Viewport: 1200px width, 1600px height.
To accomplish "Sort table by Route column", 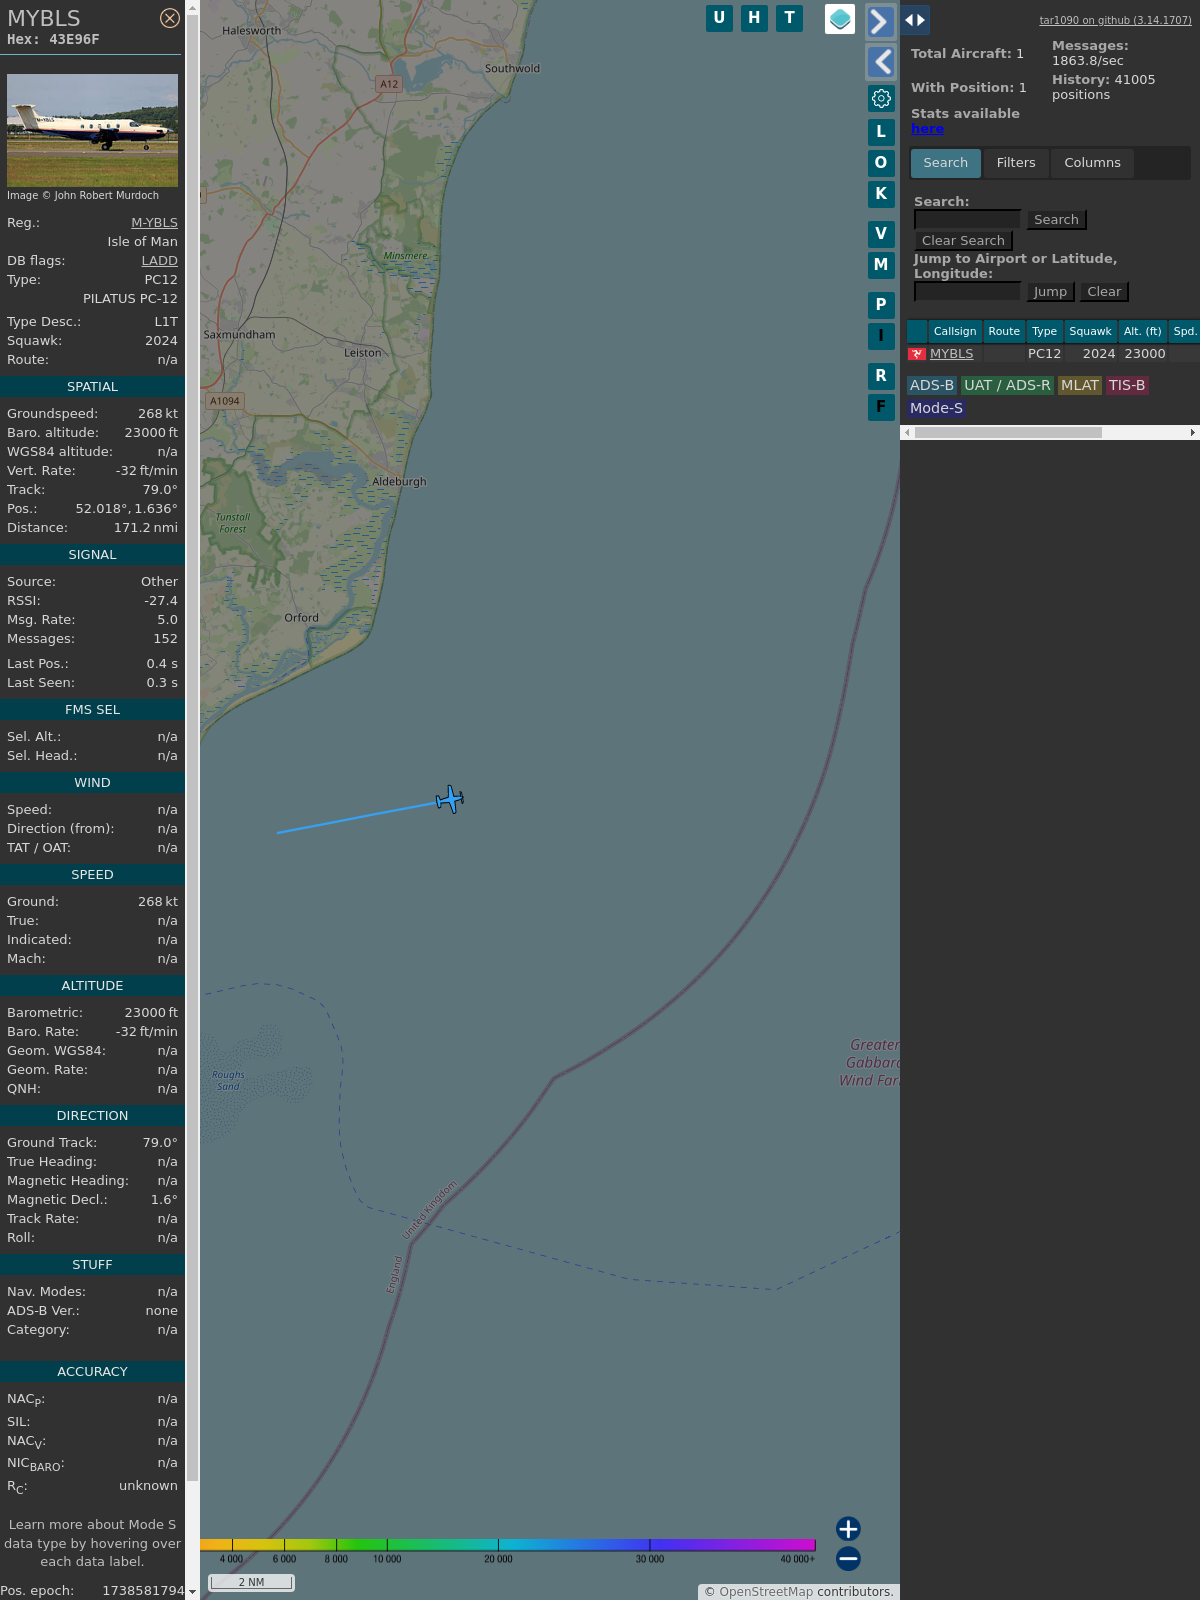I will coord(1004,332).
